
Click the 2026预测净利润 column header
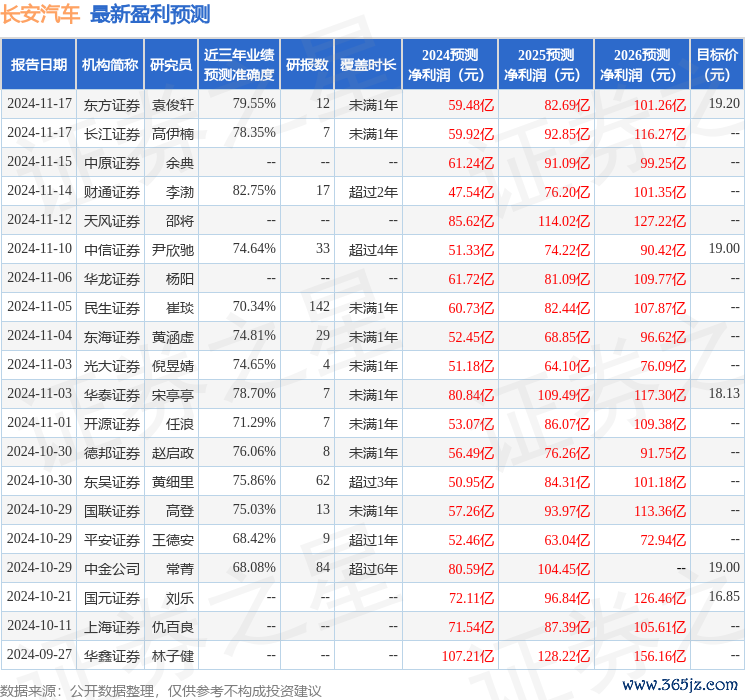click(x=642, y=65)
